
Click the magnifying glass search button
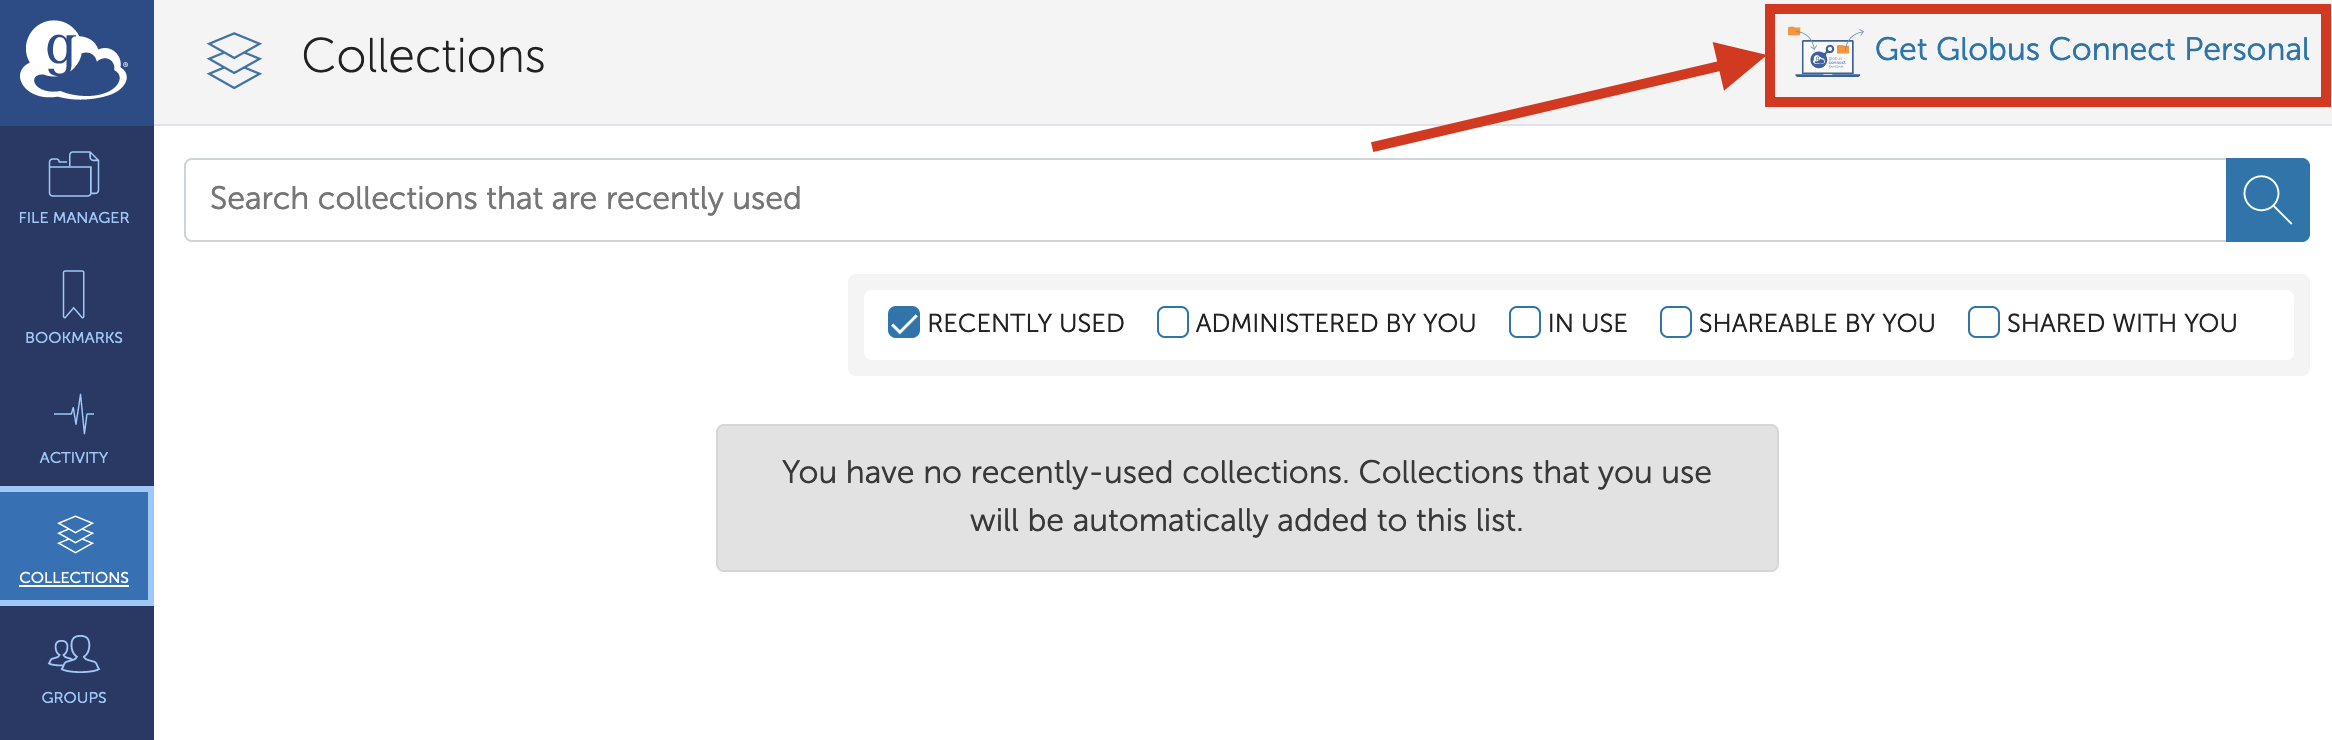coord(2267,200)
